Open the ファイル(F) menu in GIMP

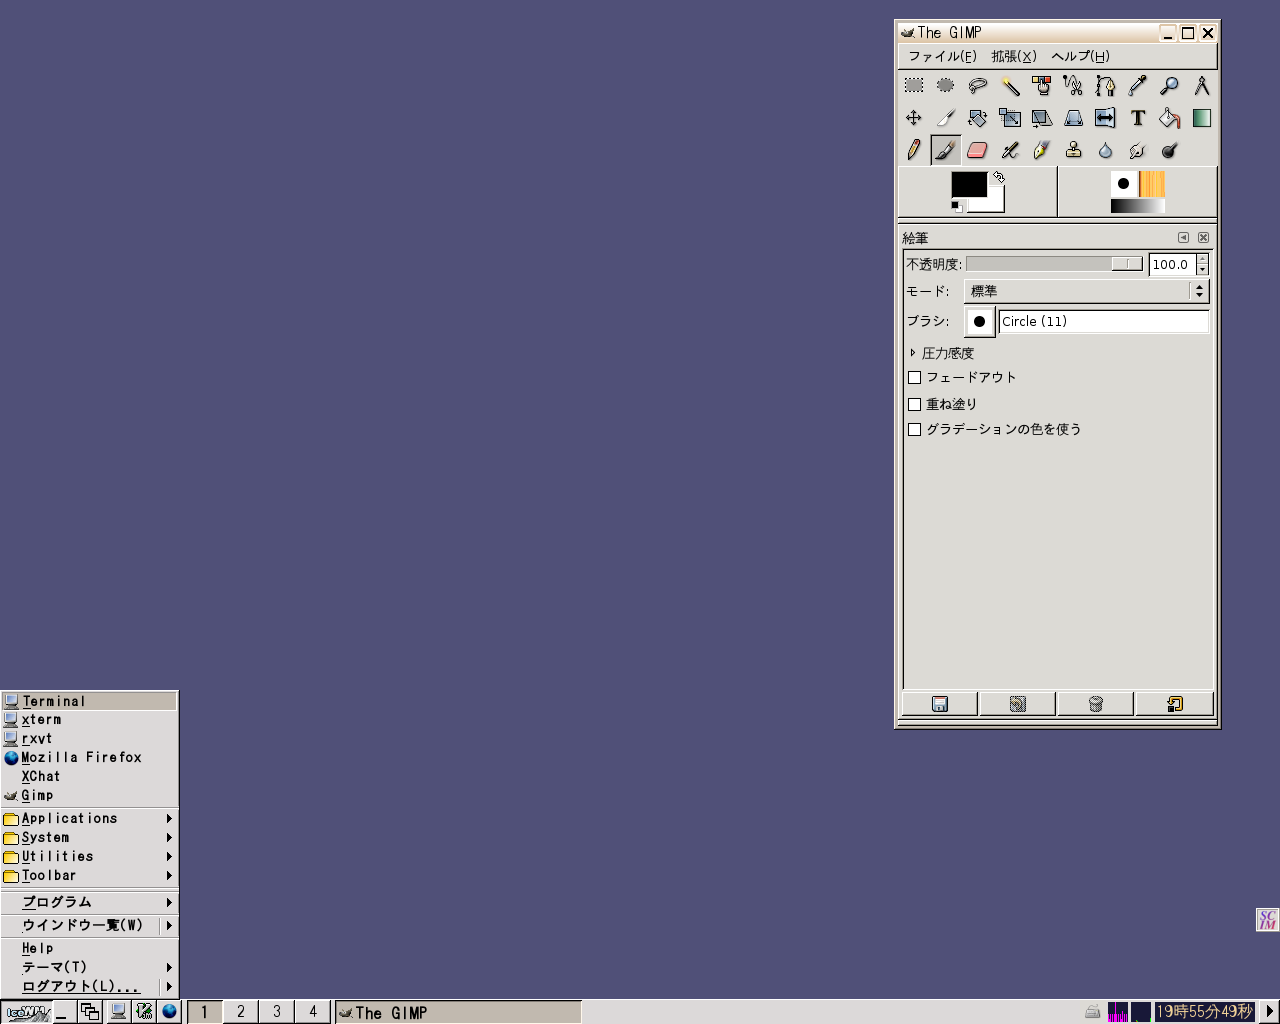pyautogui.click(x=942, y=57)
